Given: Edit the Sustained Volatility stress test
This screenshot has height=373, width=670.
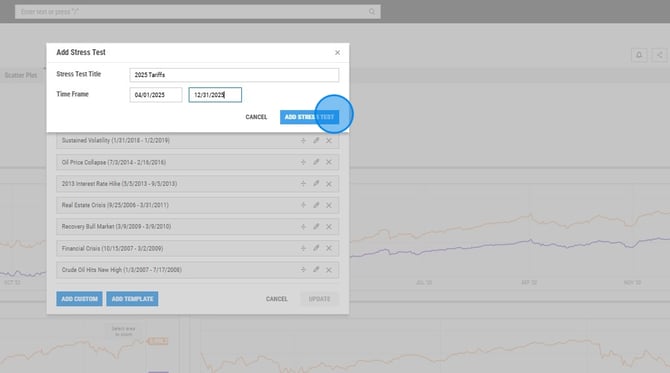Looking at the screenshot, I should [x=316, y=141].
